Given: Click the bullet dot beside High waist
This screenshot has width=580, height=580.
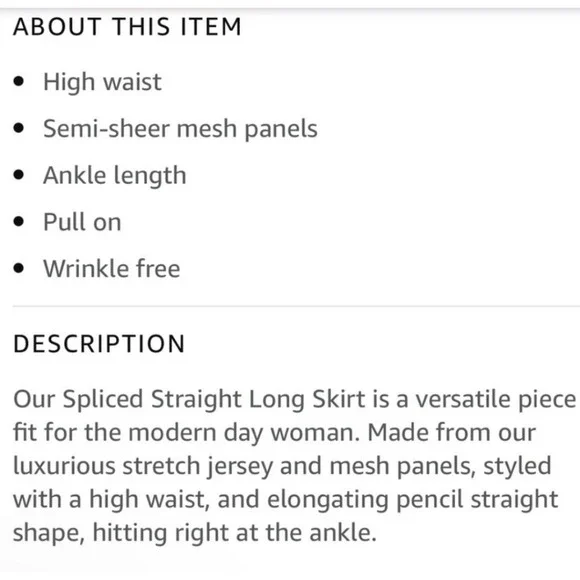Looking at the screenshot, I should [18, 81].
